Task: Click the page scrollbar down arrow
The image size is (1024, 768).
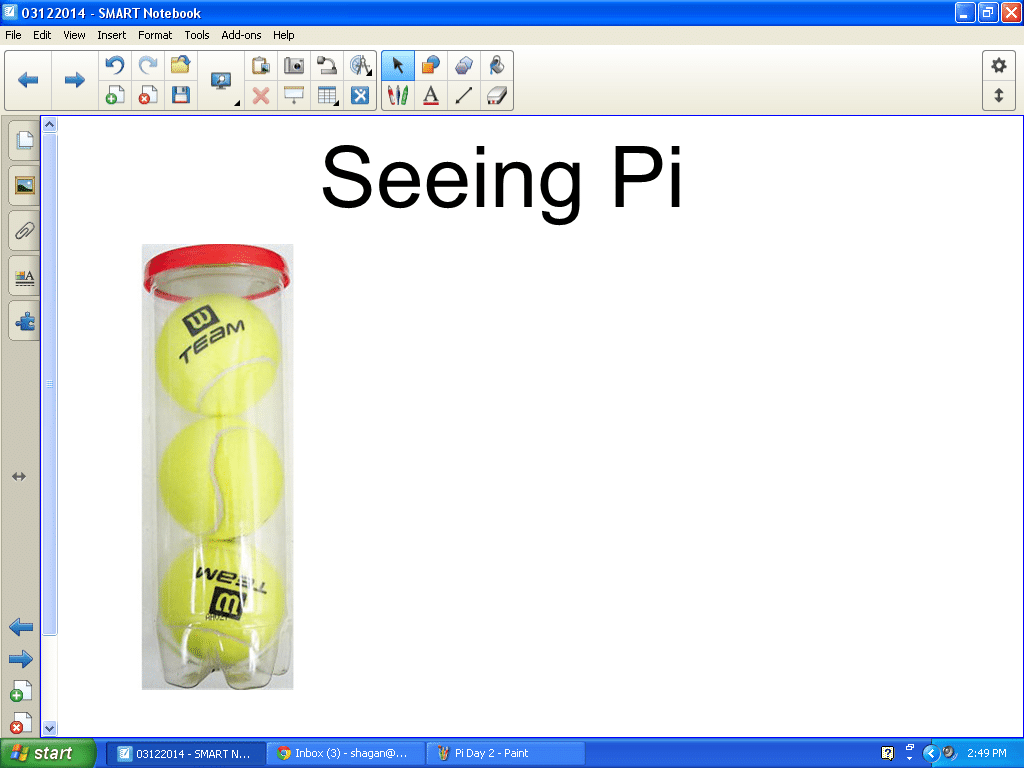Action: pyautogui.click(x=50, y=728)
